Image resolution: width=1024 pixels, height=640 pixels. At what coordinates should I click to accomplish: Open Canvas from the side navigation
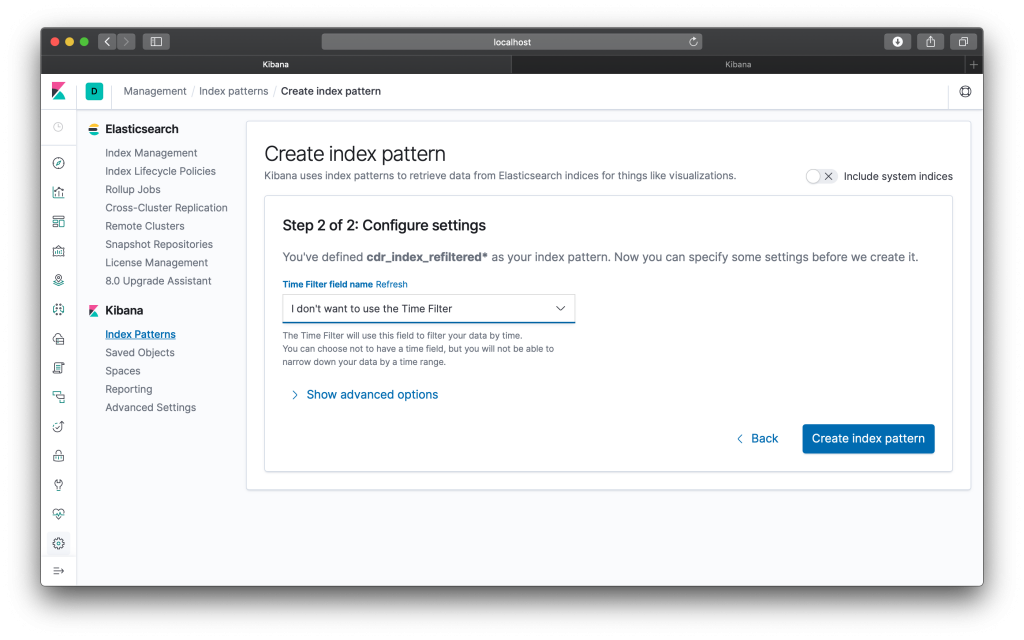59,251
